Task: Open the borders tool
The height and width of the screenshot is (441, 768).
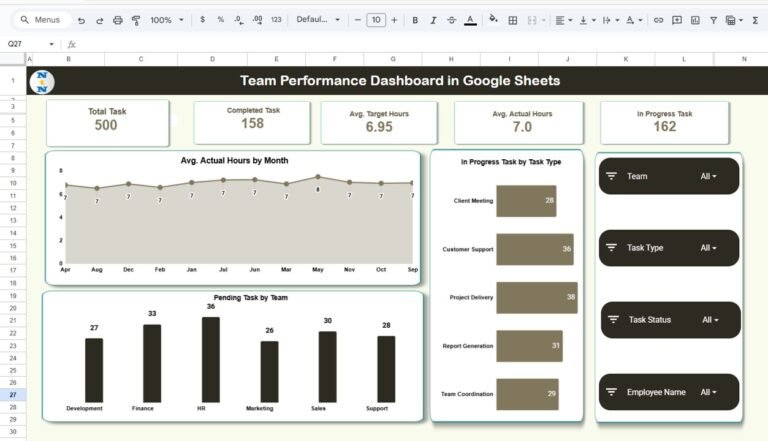Action: (x=513, y=20)
